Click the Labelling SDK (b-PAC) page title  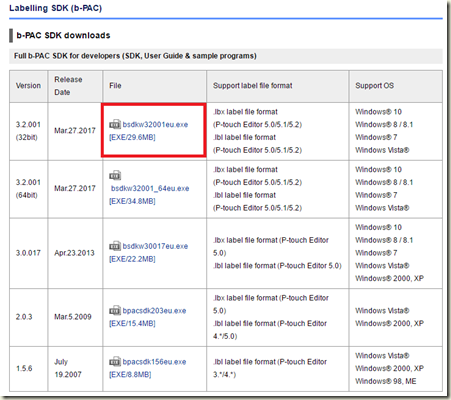(55, 8)
